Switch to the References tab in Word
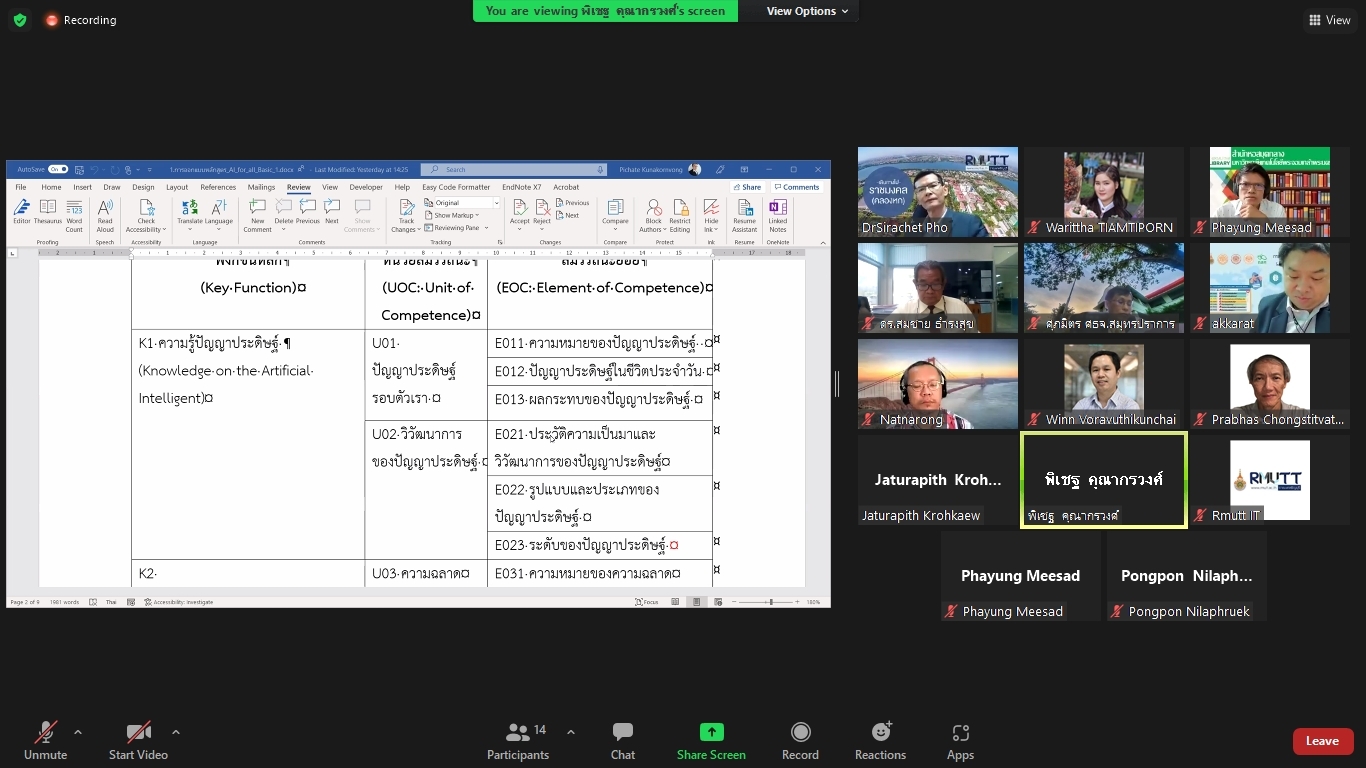Screen dimensions: 1366x768 [x=218, y=187]
